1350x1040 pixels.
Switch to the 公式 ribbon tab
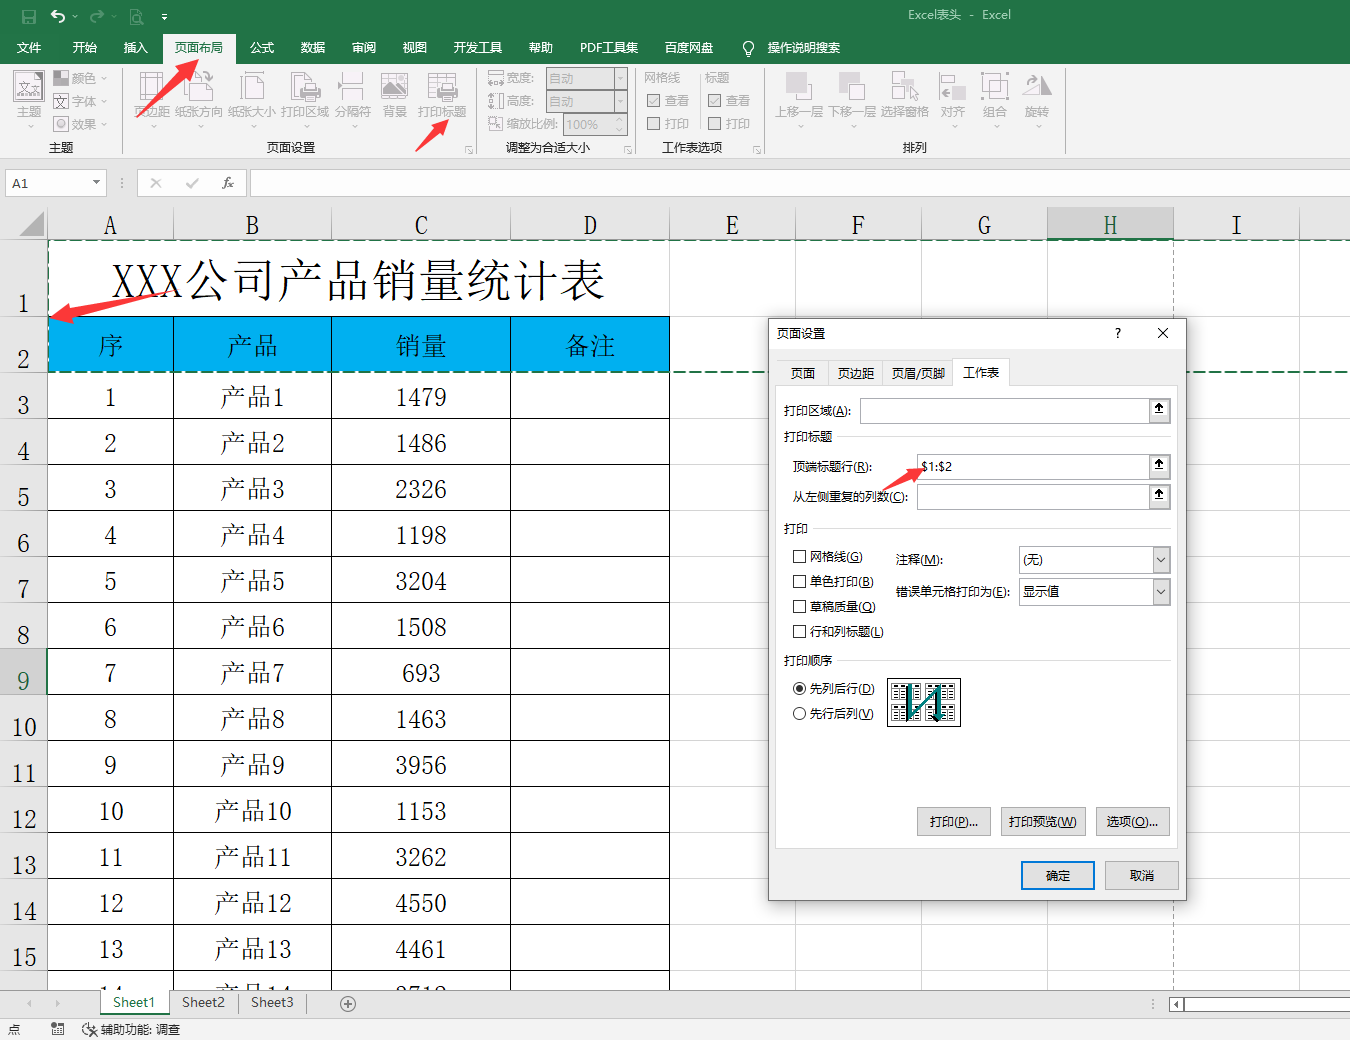click(x=262, y=48)
